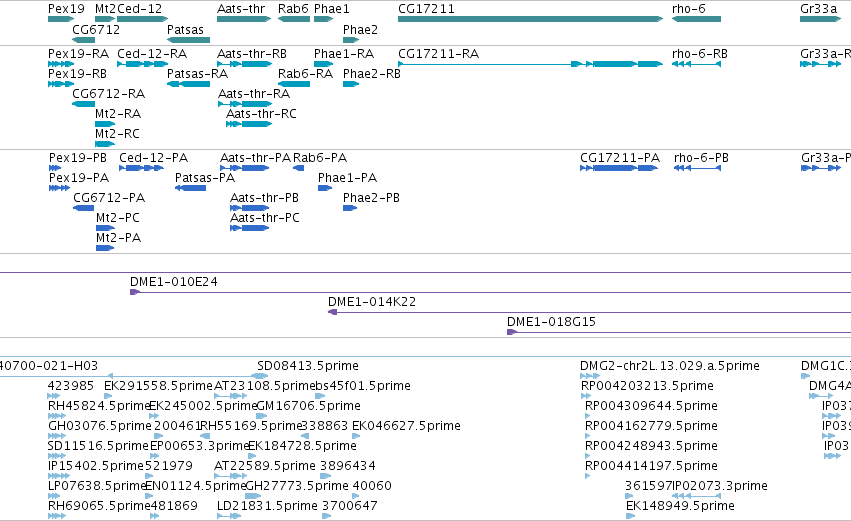Select the Patsas-PA protein feature
The image size is (851, 521).
point(190,188)
